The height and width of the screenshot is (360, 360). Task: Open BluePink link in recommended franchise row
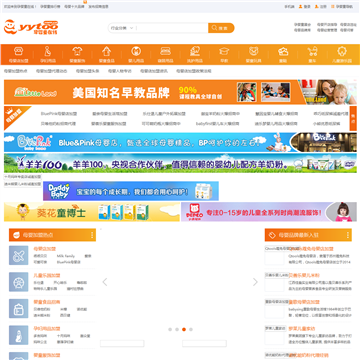tap(59, 114)
